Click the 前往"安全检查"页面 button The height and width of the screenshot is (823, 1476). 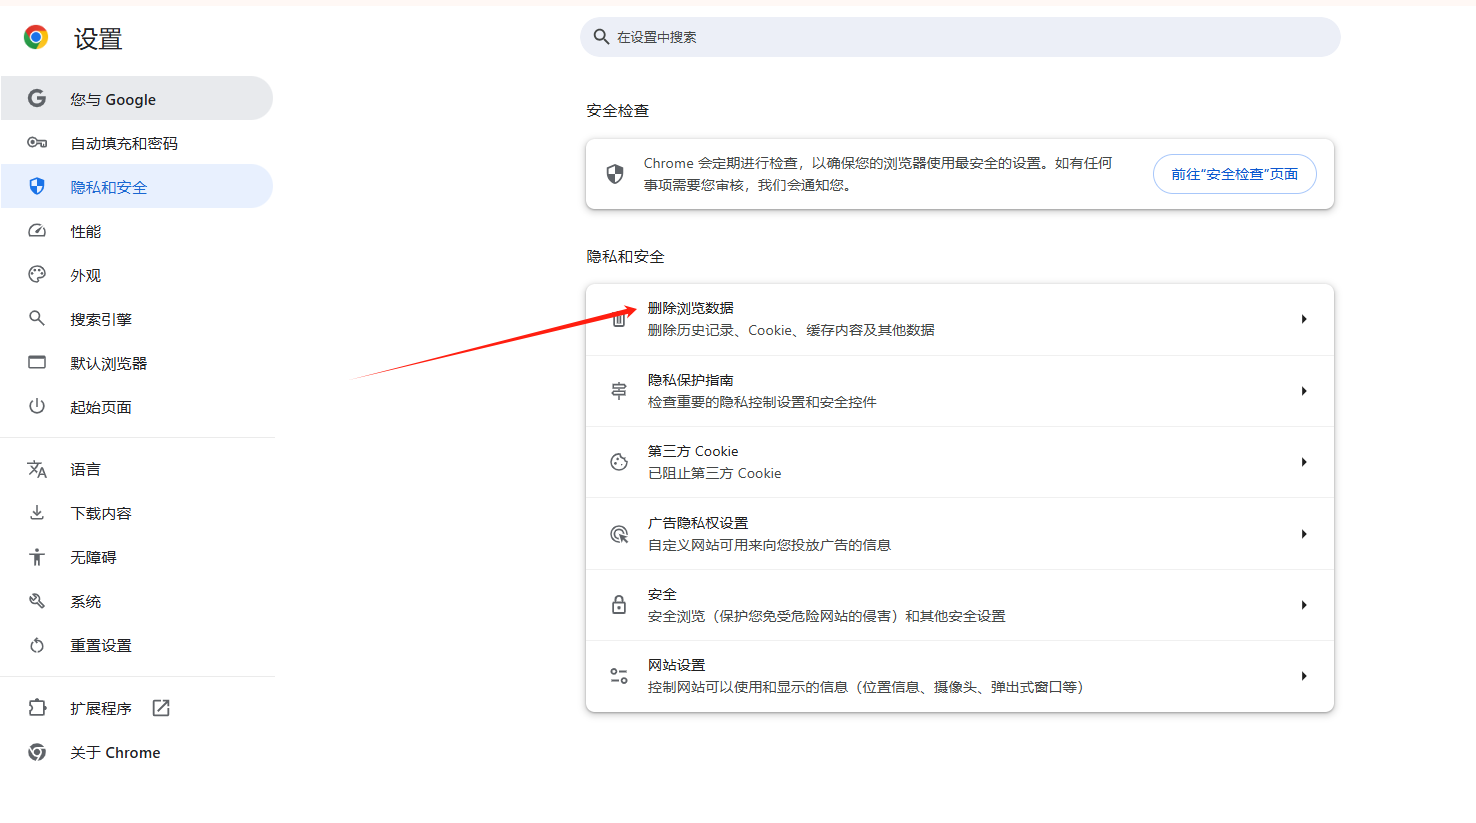point(1234,174)
